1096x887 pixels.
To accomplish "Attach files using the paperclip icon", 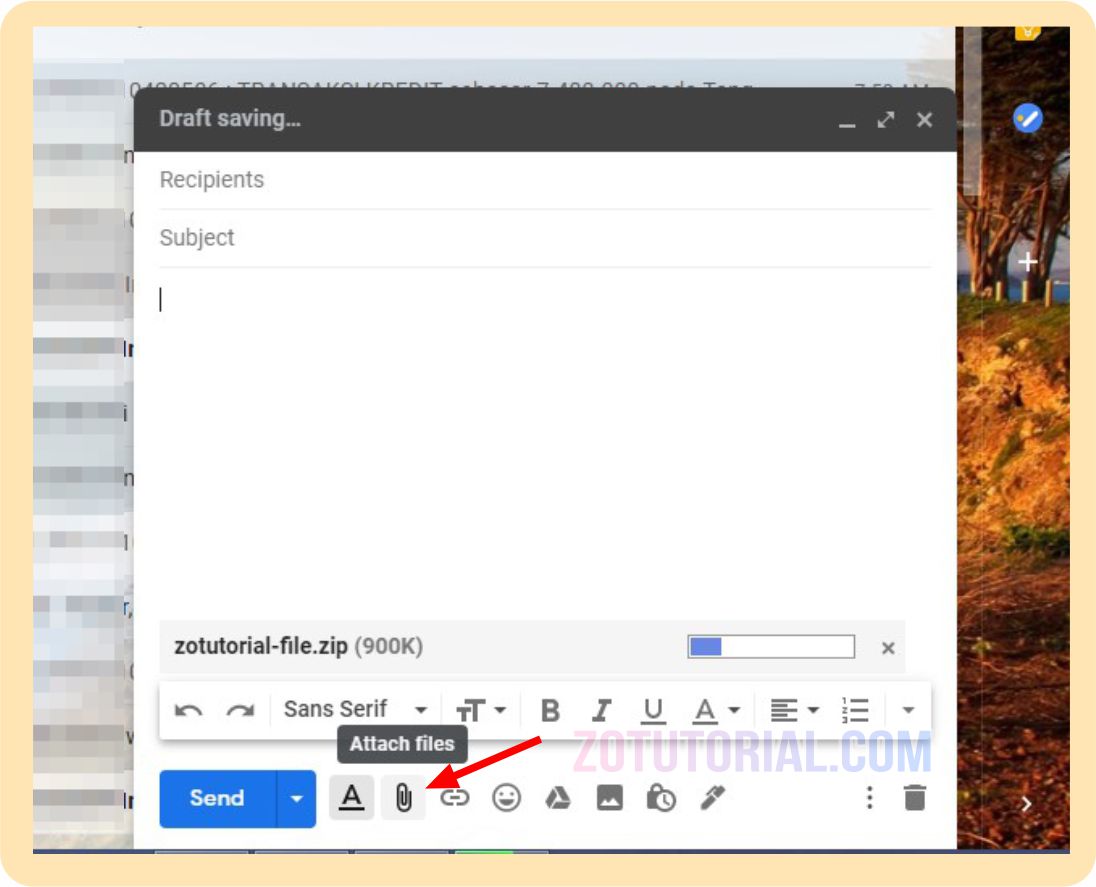I will (402, 798).
